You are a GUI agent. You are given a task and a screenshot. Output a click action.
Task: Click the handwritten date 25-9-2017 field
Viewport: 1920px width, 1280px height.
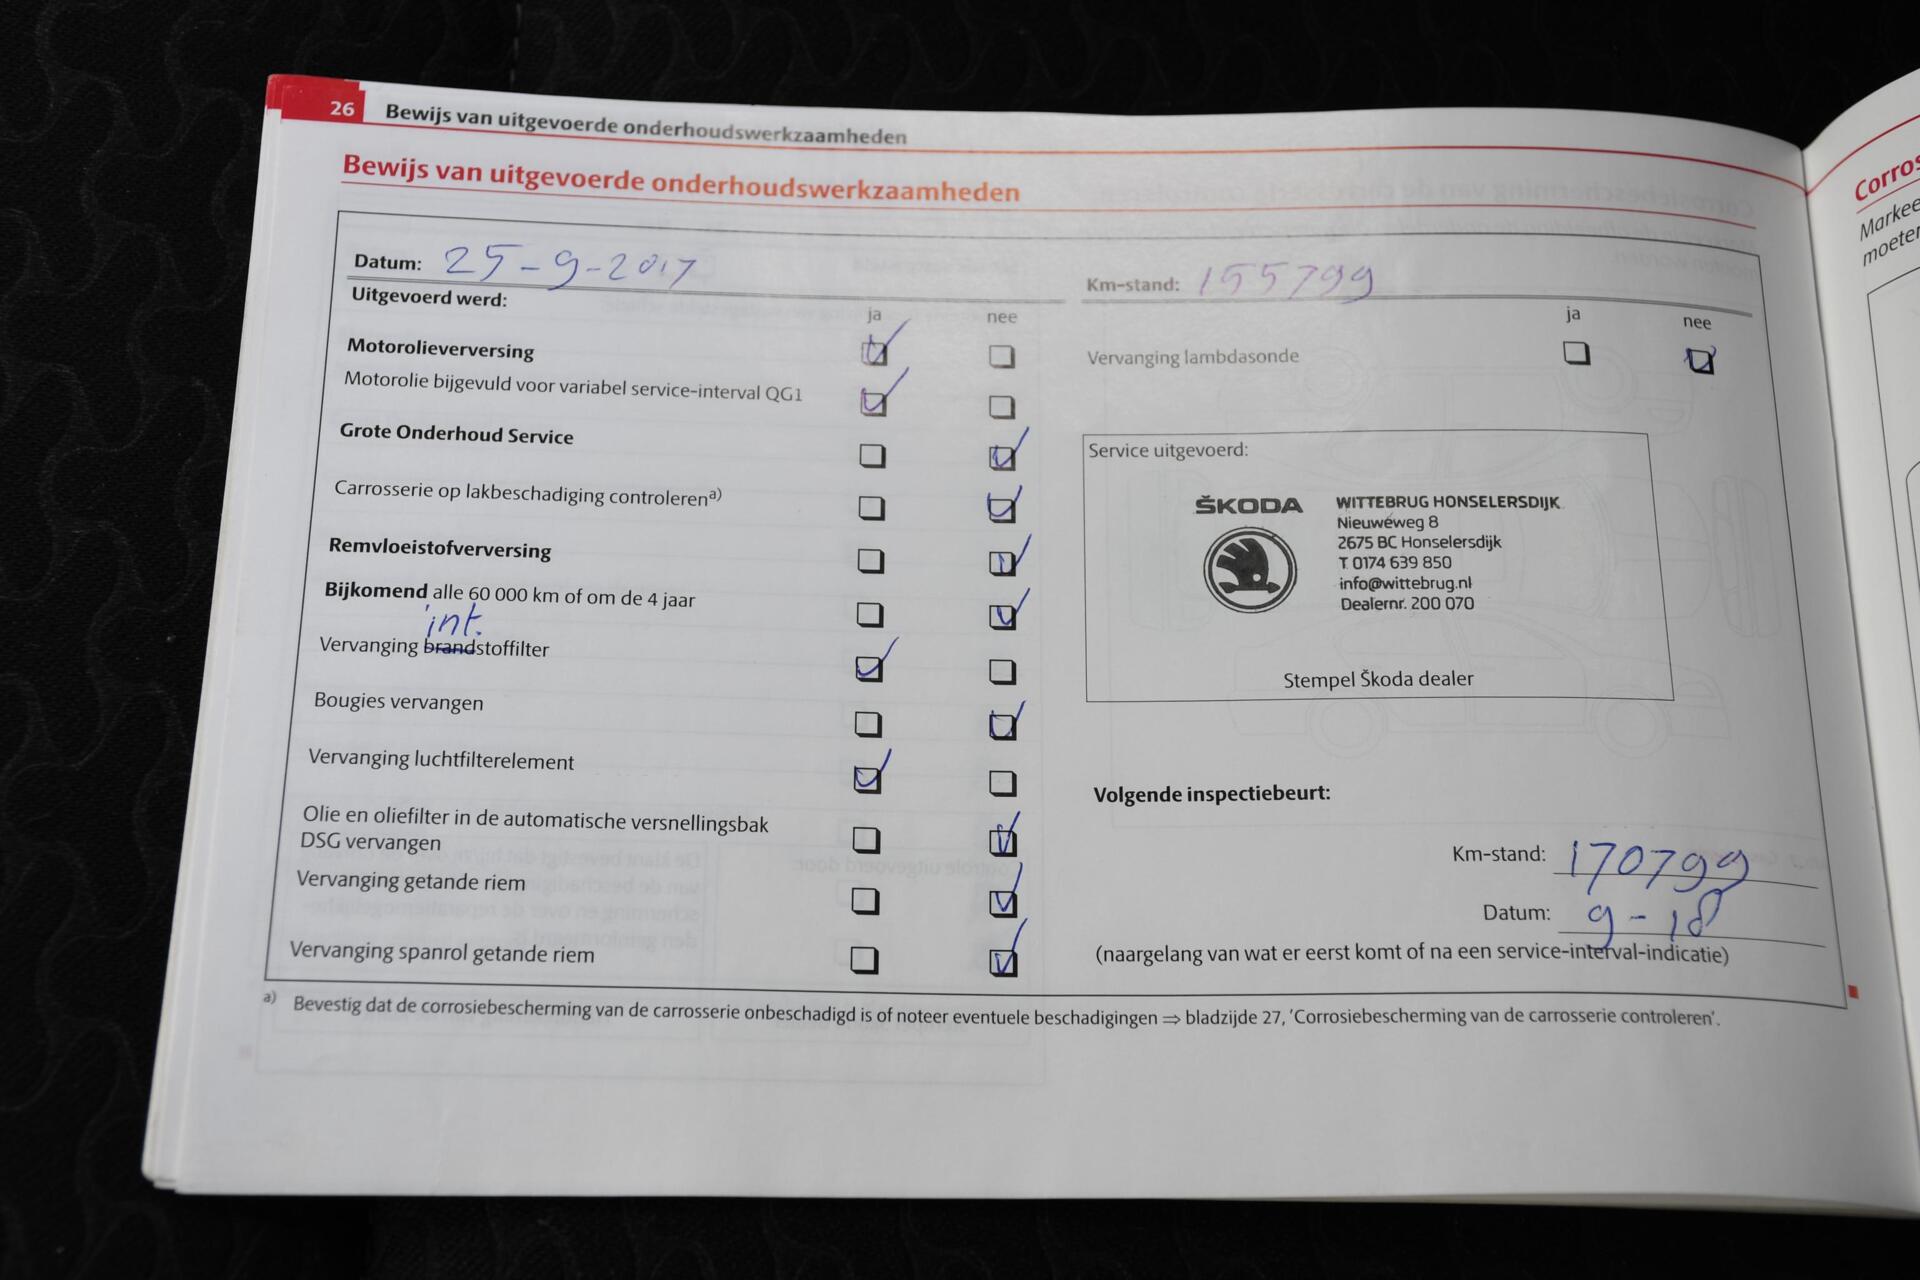point(570,266)
